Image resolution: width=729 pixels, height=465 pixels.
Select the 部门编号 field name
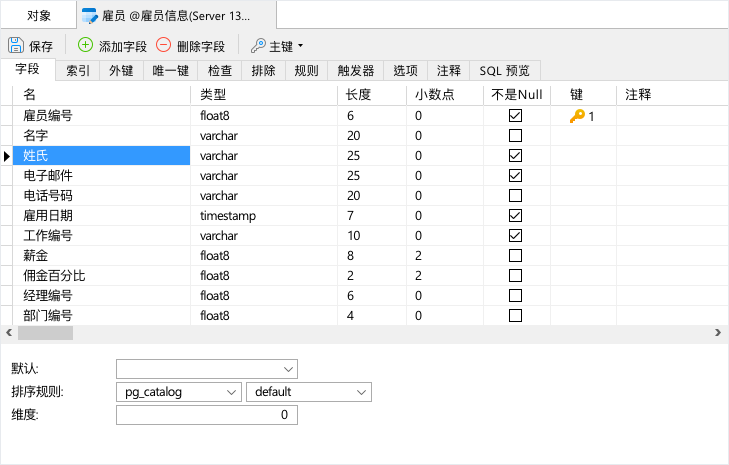coord(48,315)
